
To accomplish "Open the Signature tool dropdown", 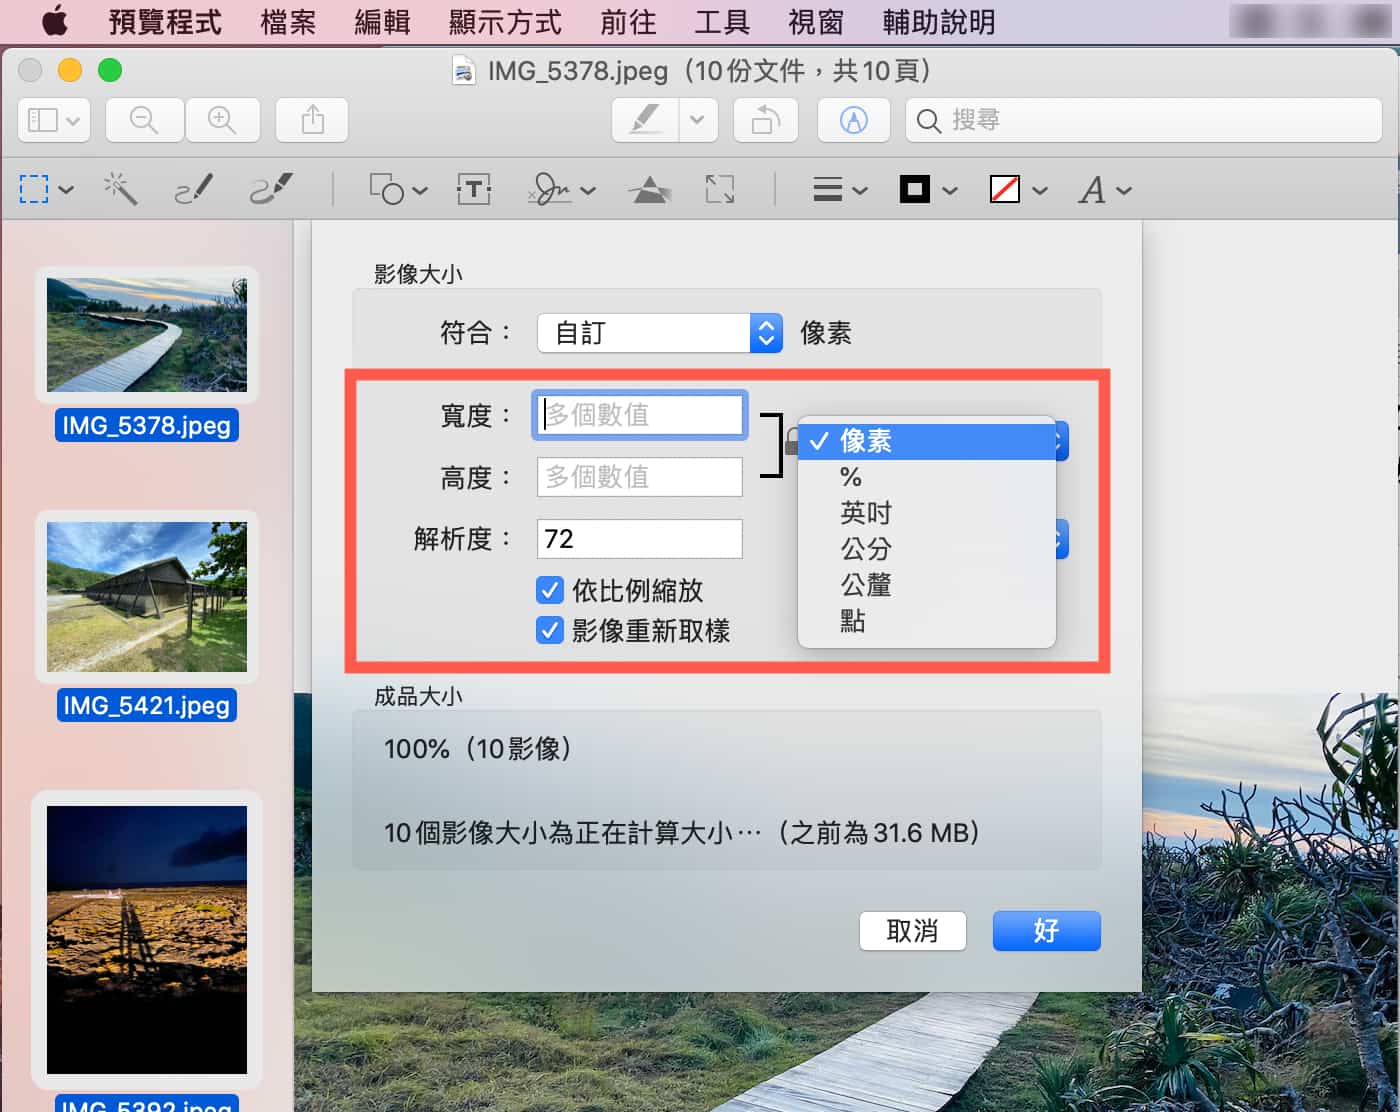I will [561, 189].
